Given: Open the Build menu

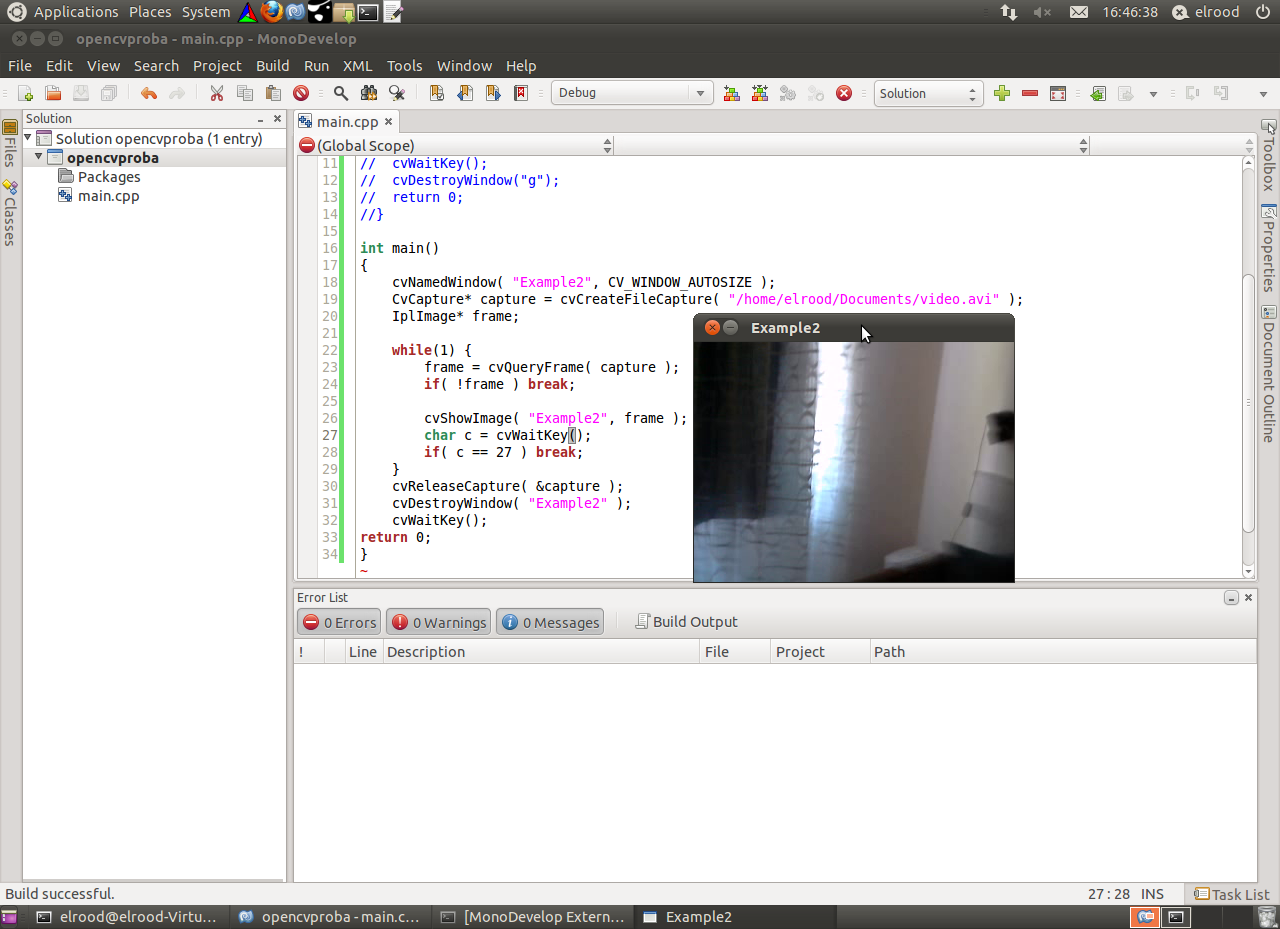Looking at the screenshot, I should tap(272, 66).
